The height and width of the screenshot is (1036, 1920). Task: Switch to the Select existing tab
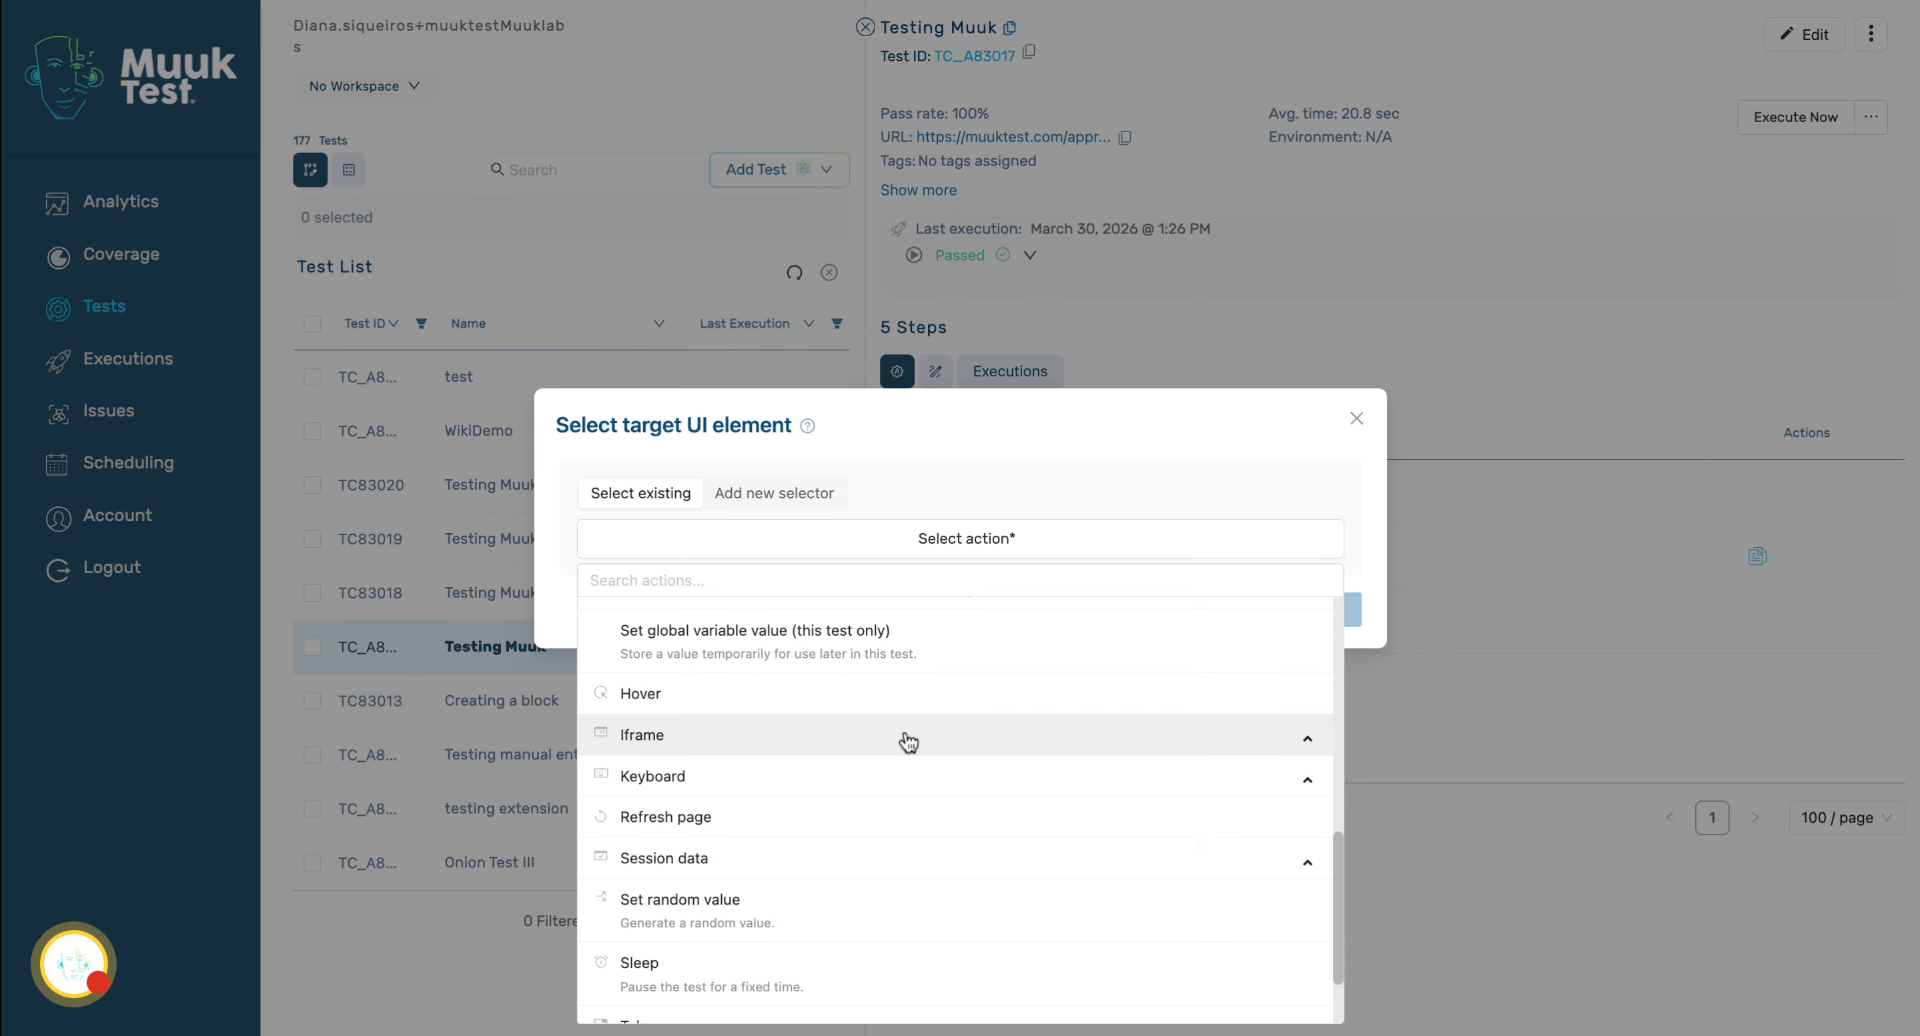click(640, 493)
